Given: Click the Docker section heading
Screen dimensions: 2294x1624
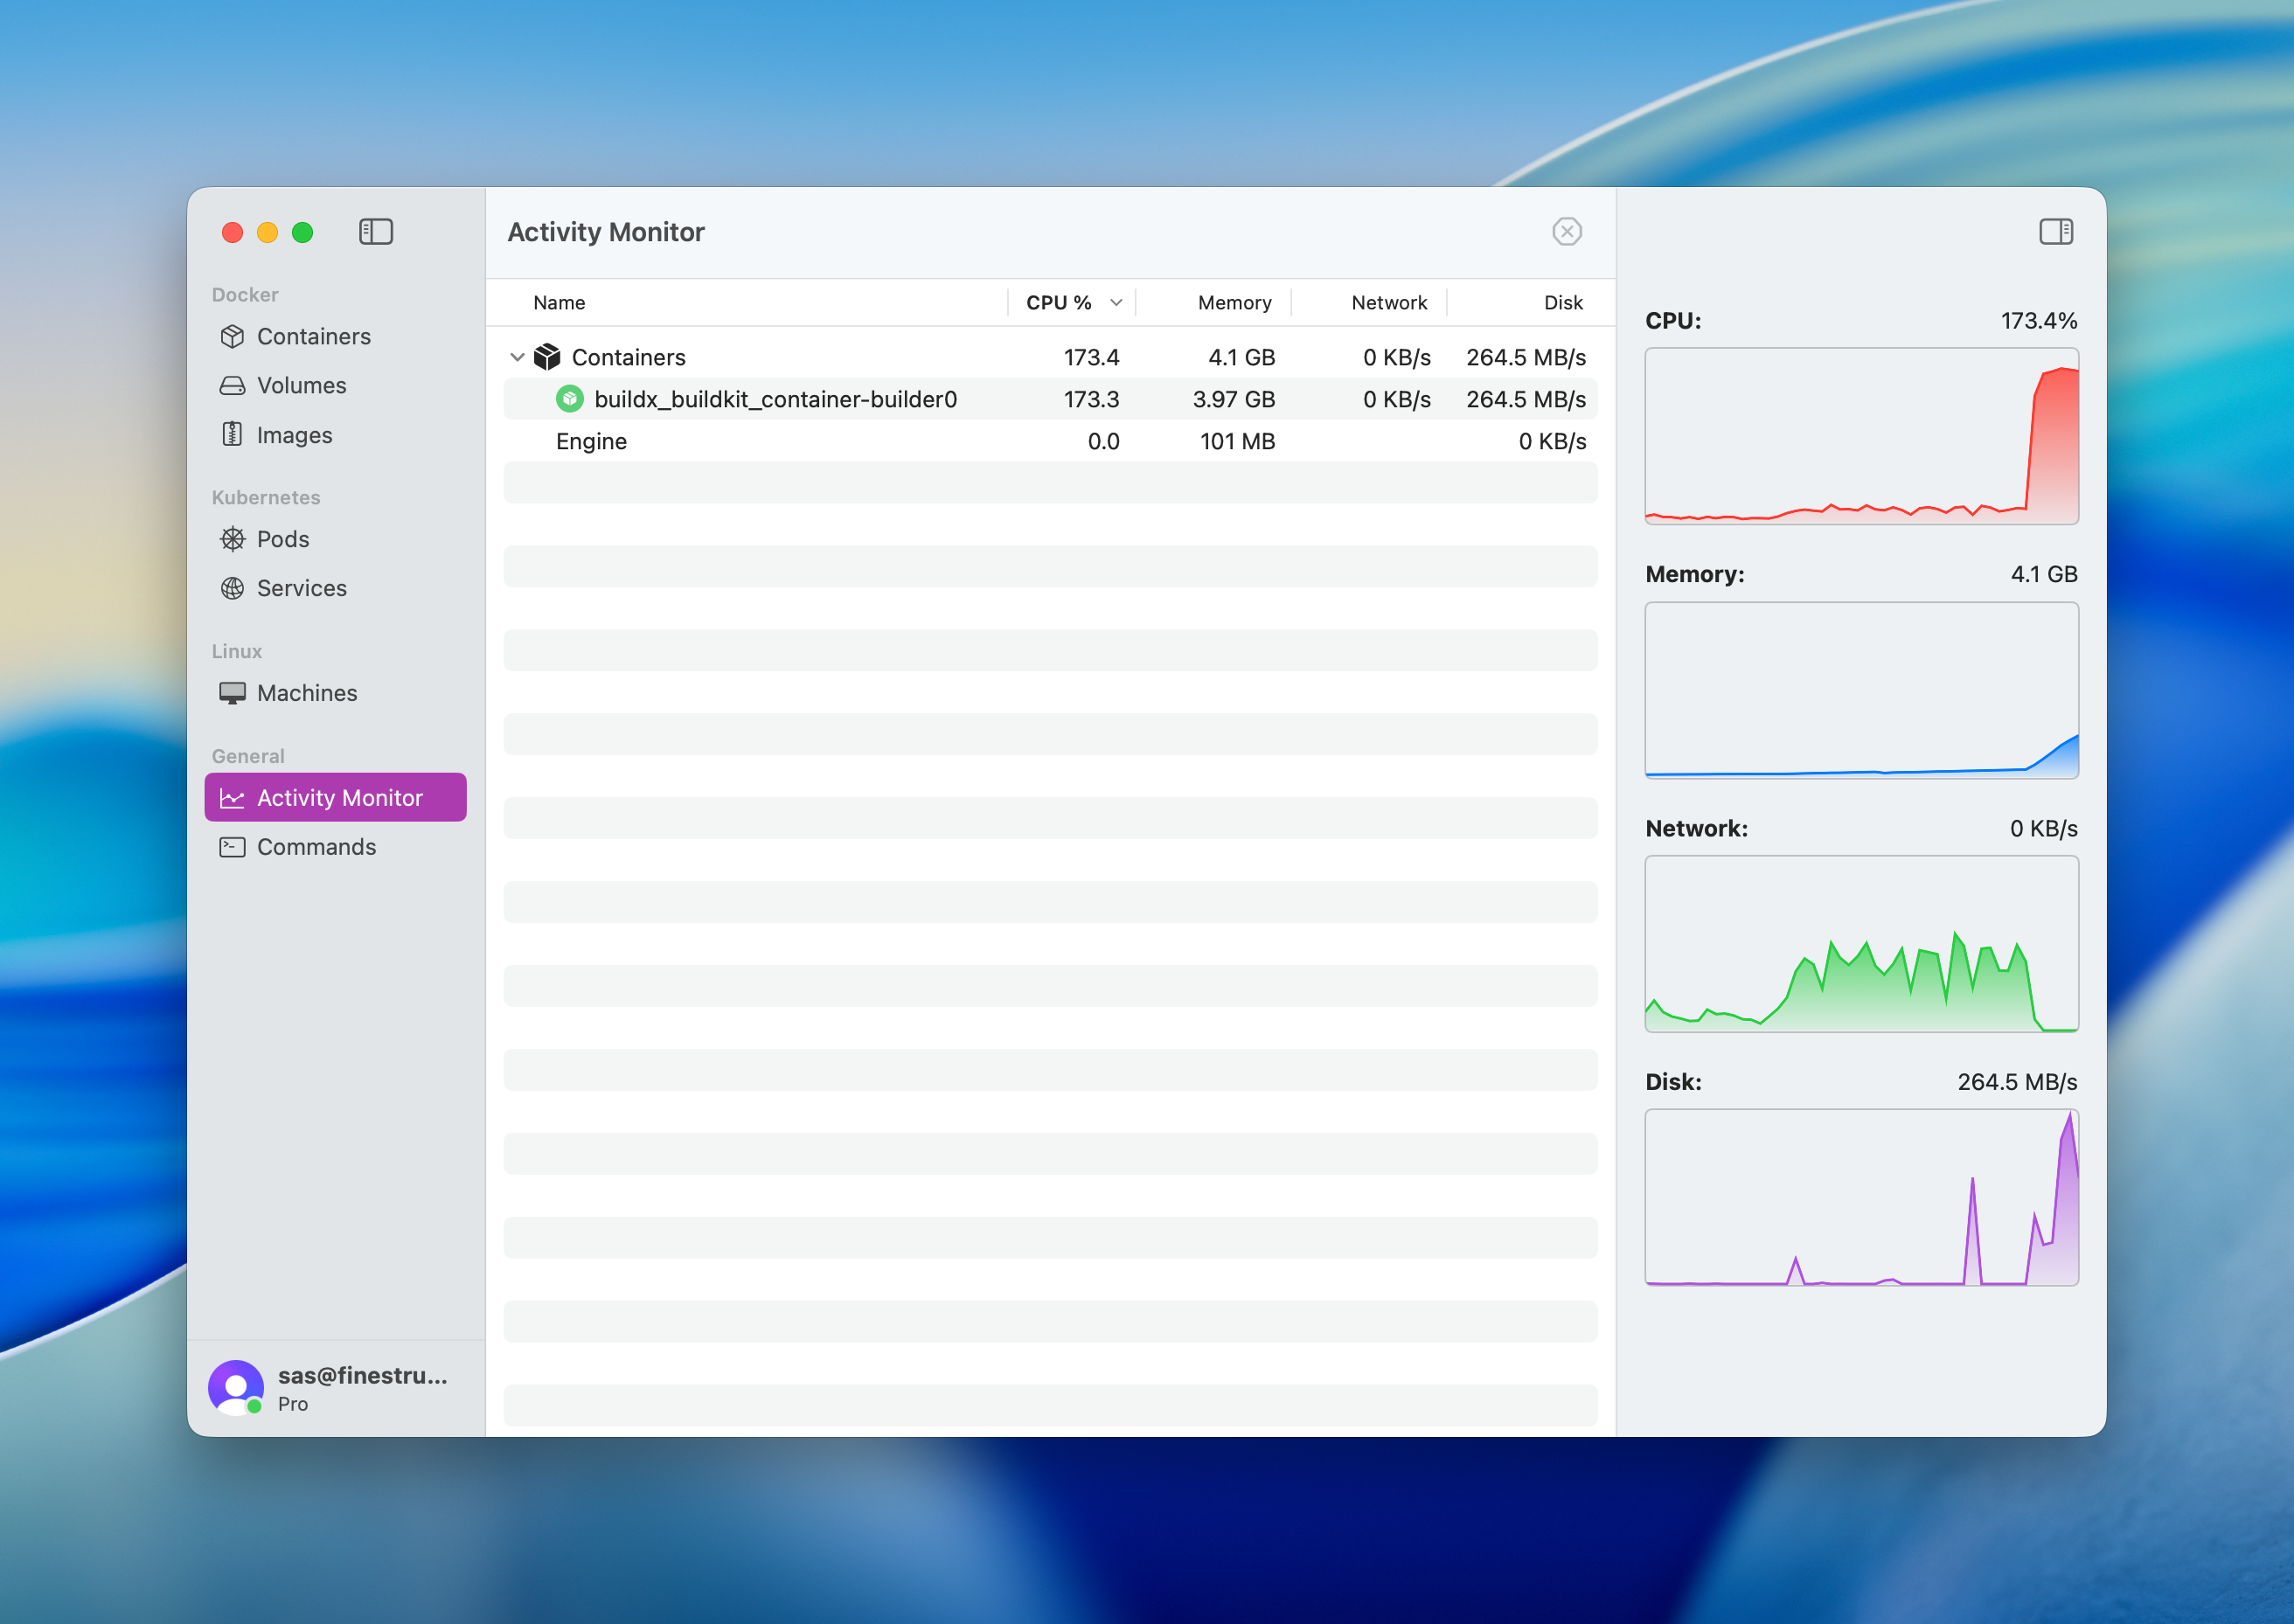Looking at the screenshot, I should (x=245, y=295).
